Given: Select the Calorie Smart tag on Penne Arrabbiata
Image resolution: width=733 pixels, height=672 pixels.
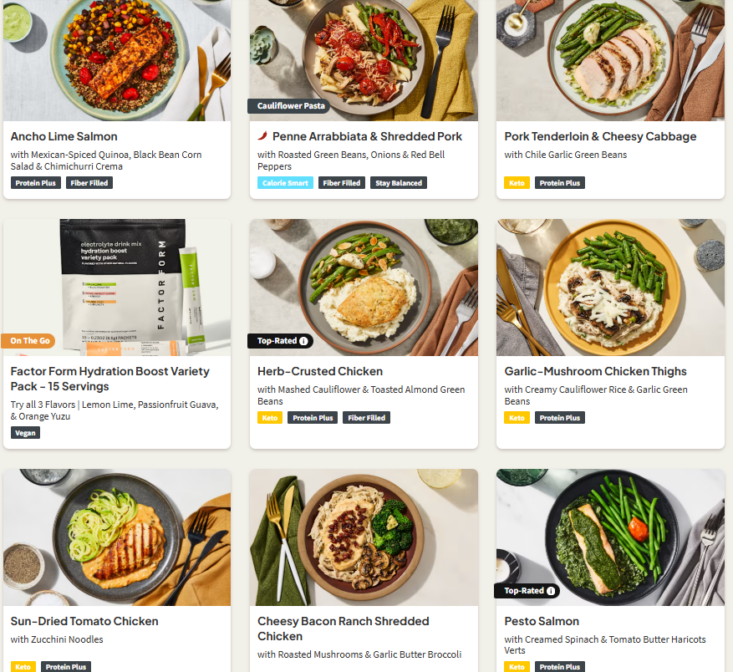Looking at the screenshot, I should click(x=285, y=183).
